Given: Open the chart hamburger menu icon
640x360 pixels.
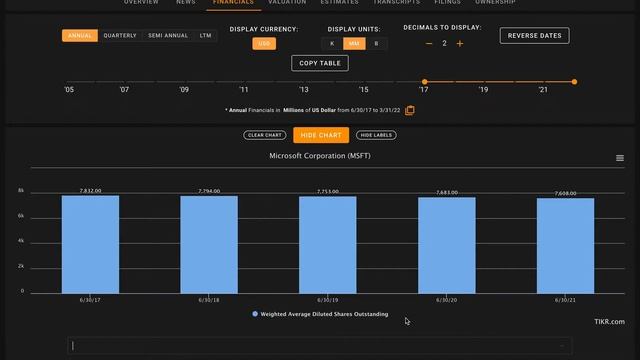Looking at the screenshot, I should (620, 158).
